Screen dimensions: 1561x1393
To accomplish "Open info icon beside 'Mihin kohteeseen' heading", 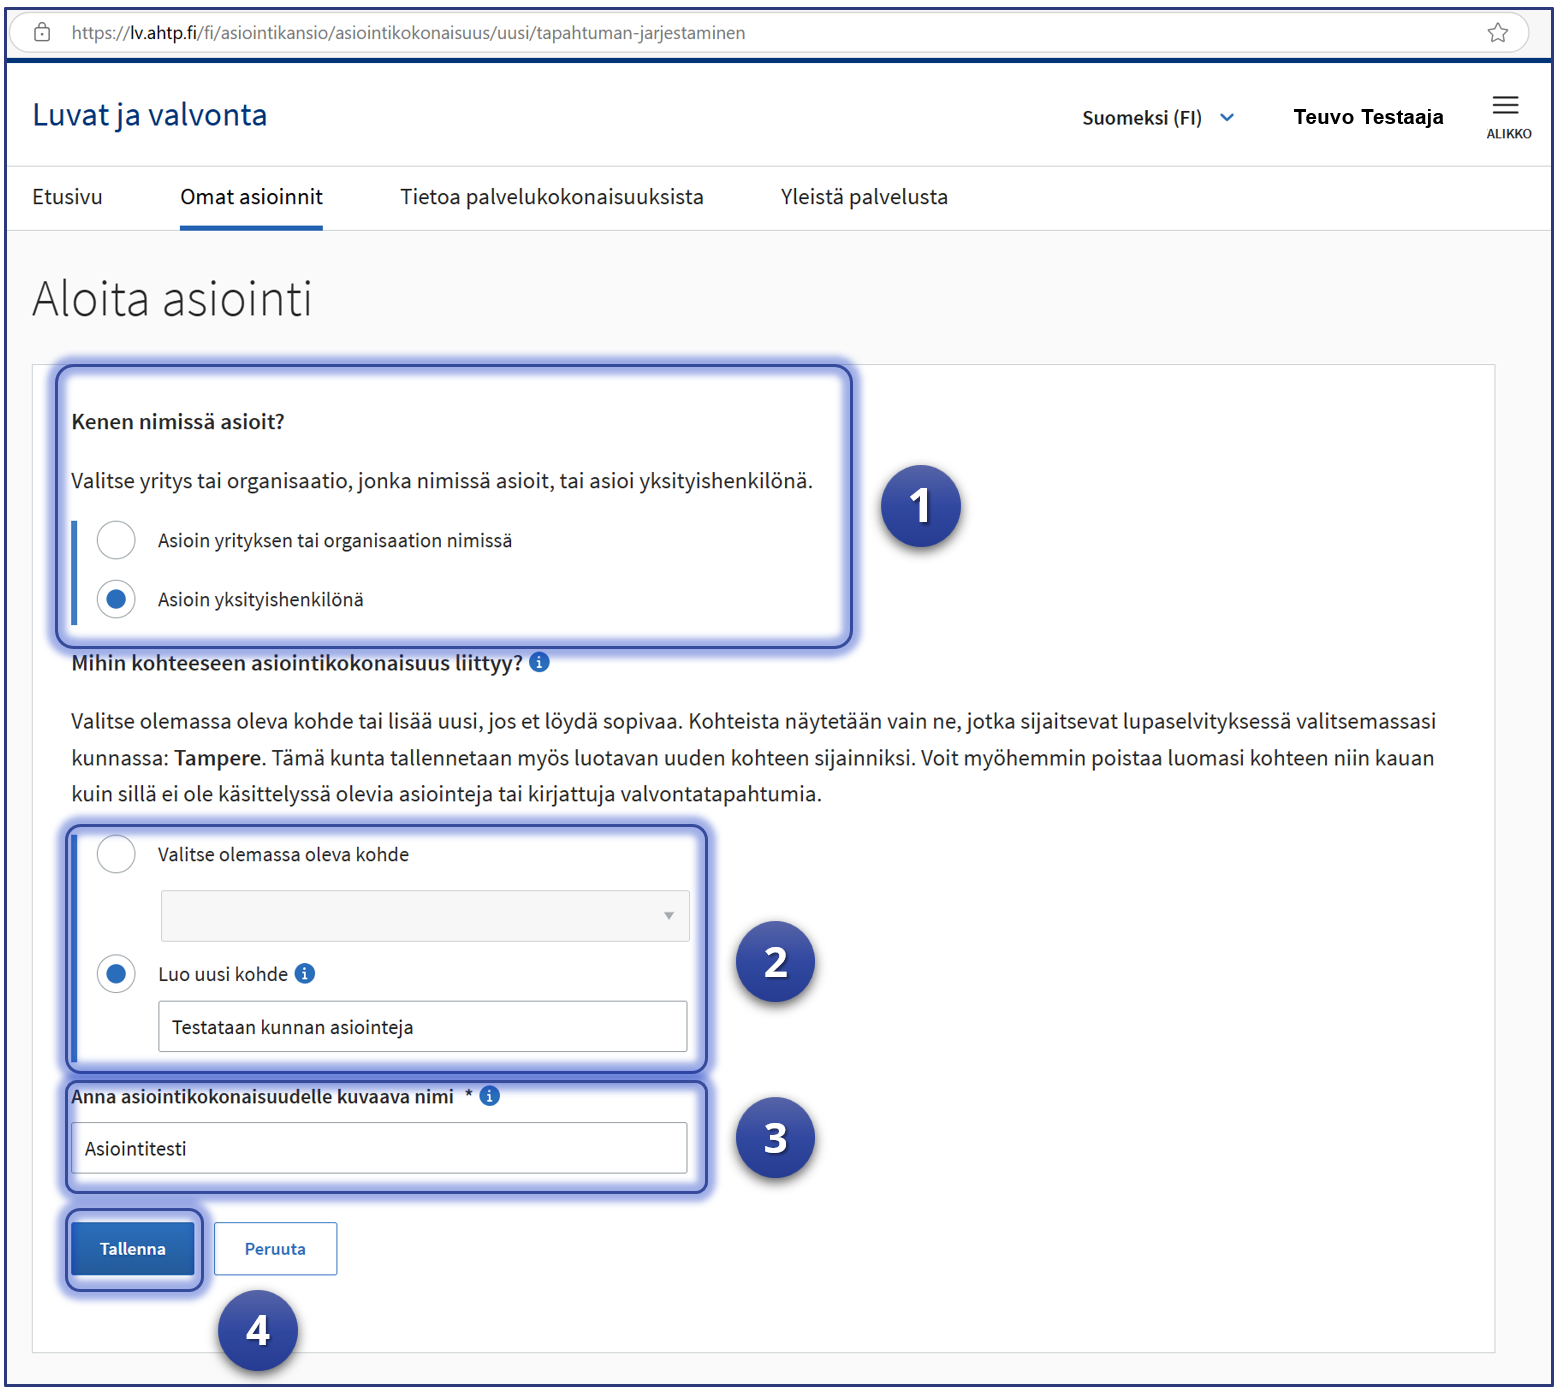I will (539, 662).
